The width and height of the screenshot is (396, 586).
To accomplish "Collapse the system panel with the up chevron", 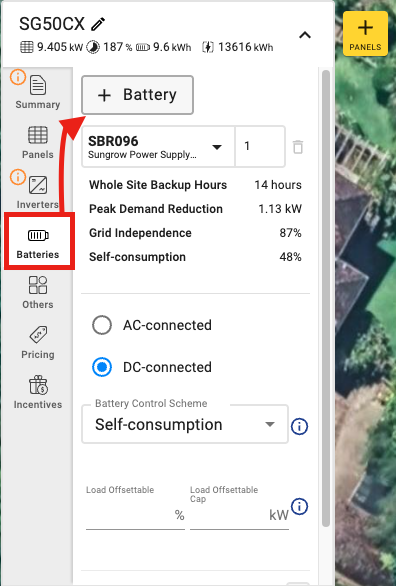I will [x=305, y=35].
